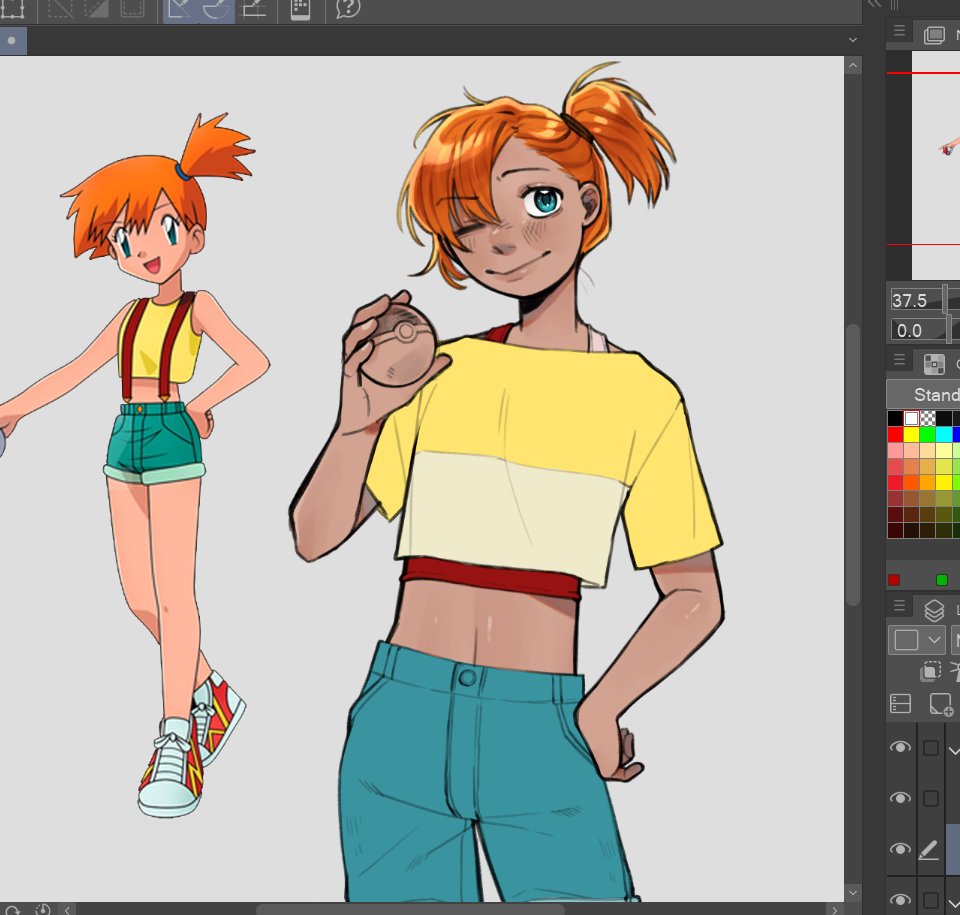Tick the second layer's selection checkbox

tap(931, 799)
